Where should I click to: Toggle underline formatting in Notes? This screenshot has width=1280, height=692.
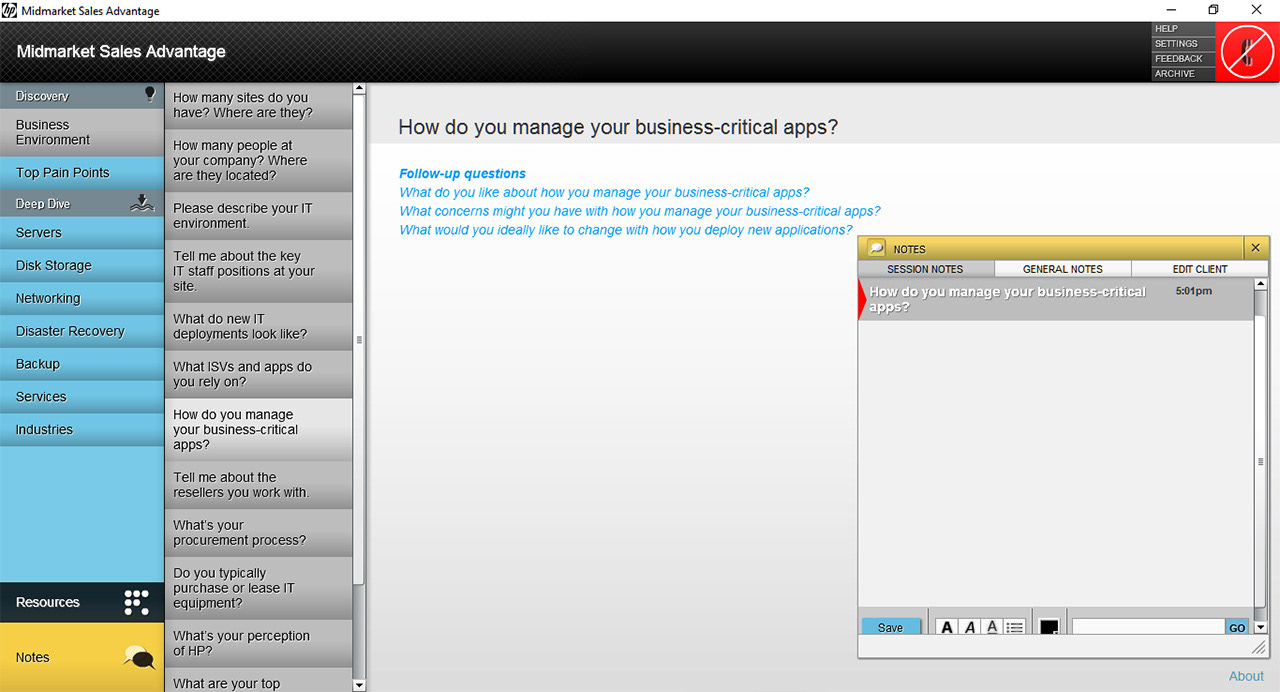[992, 628]
